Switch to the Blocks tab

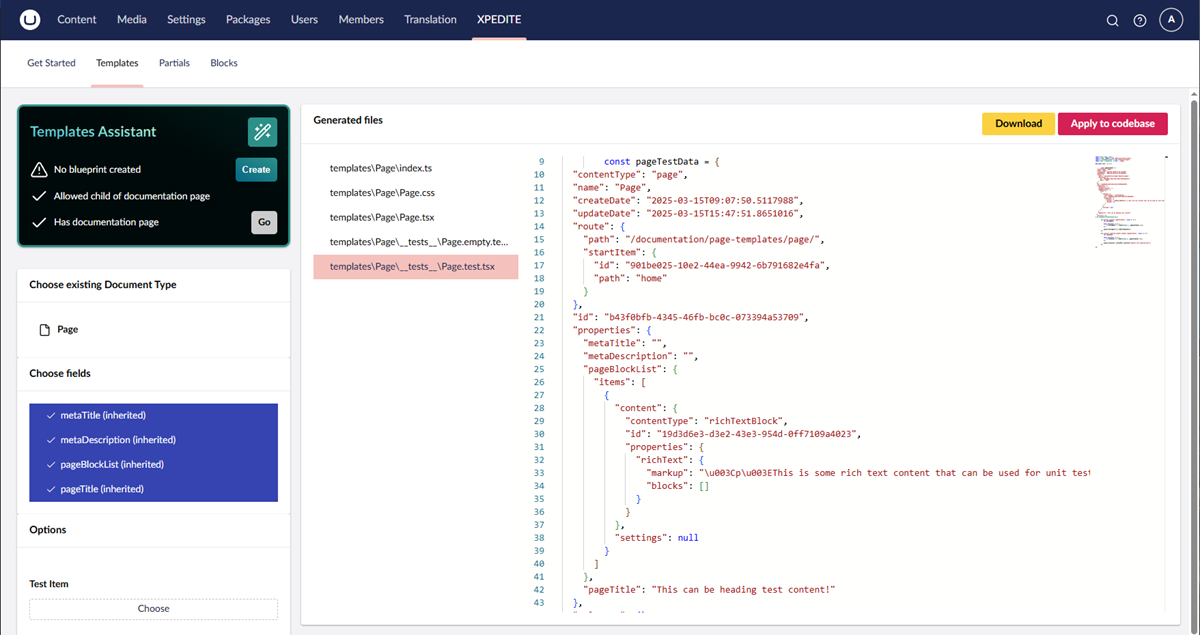point(224,63)
